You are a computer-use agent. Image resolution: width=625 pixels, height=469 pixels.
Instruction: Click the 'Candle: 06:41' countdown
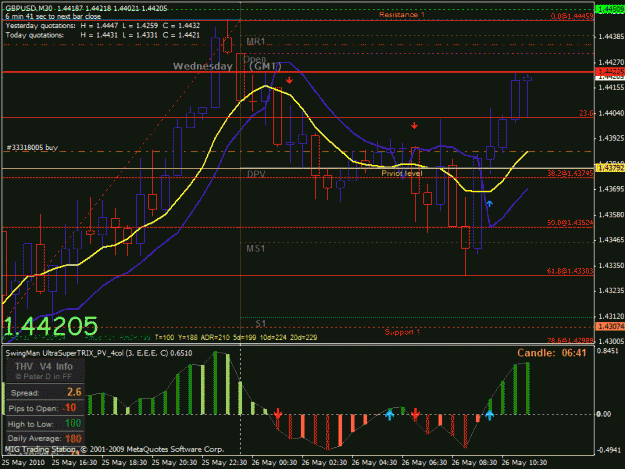[x=552, y=353]
